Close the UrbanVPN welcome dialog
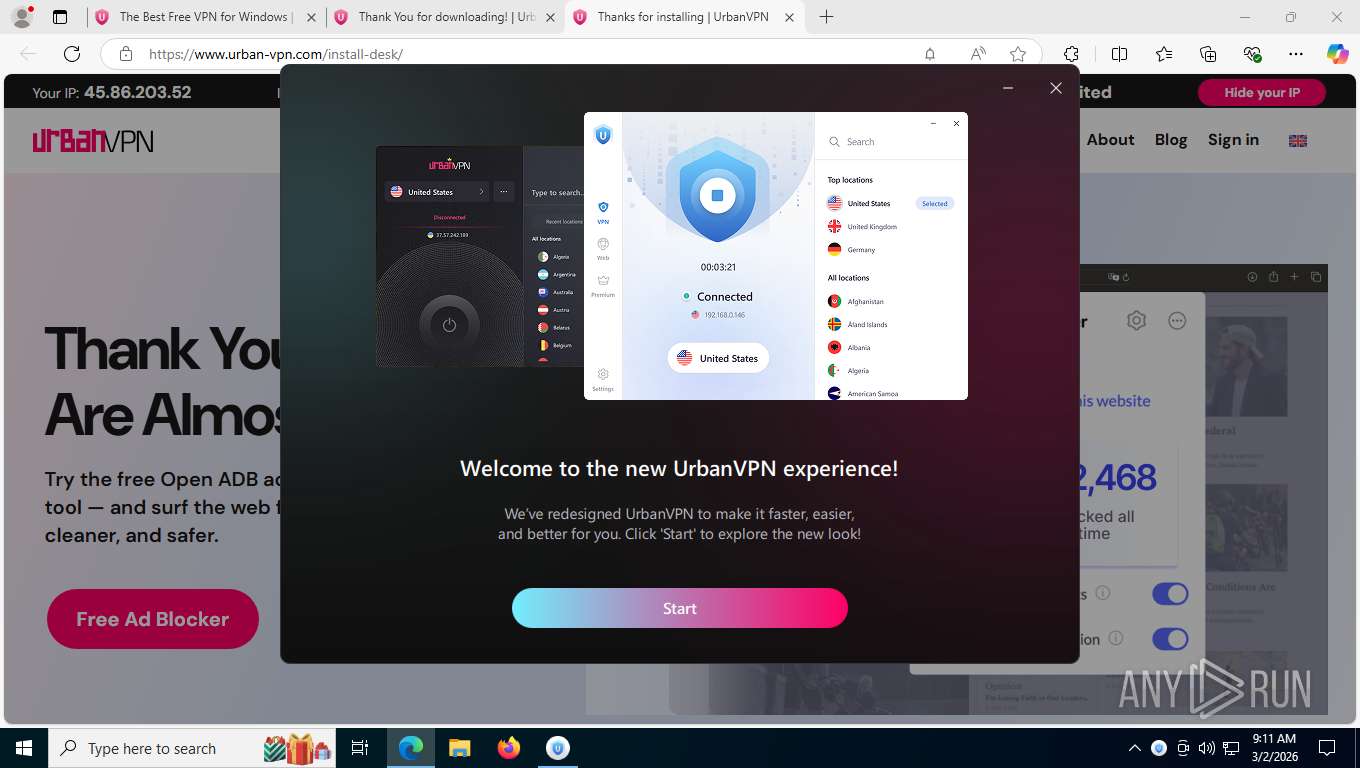This screenshot has width=1360, height=768. point(1056,88)
